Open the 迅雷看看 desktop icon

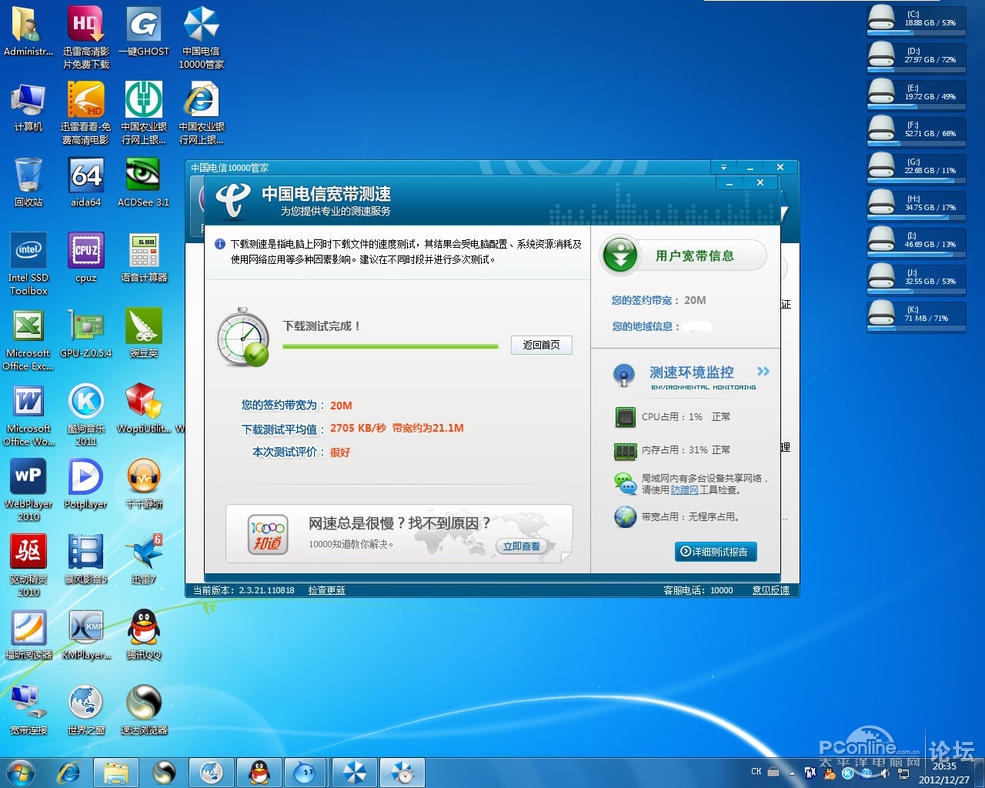coord(86,113)
